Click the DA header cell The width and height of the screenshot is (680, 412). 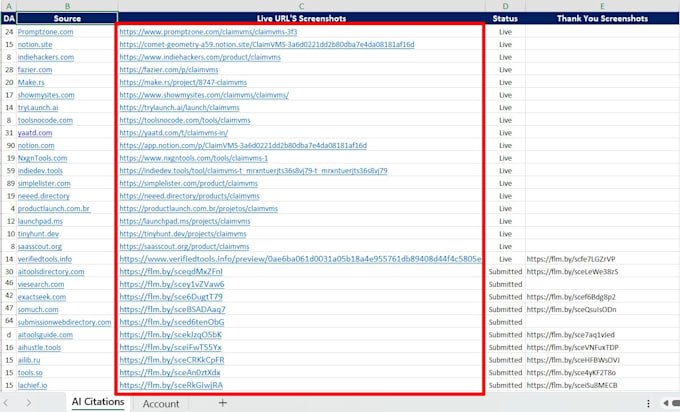[x=9, y=18]
